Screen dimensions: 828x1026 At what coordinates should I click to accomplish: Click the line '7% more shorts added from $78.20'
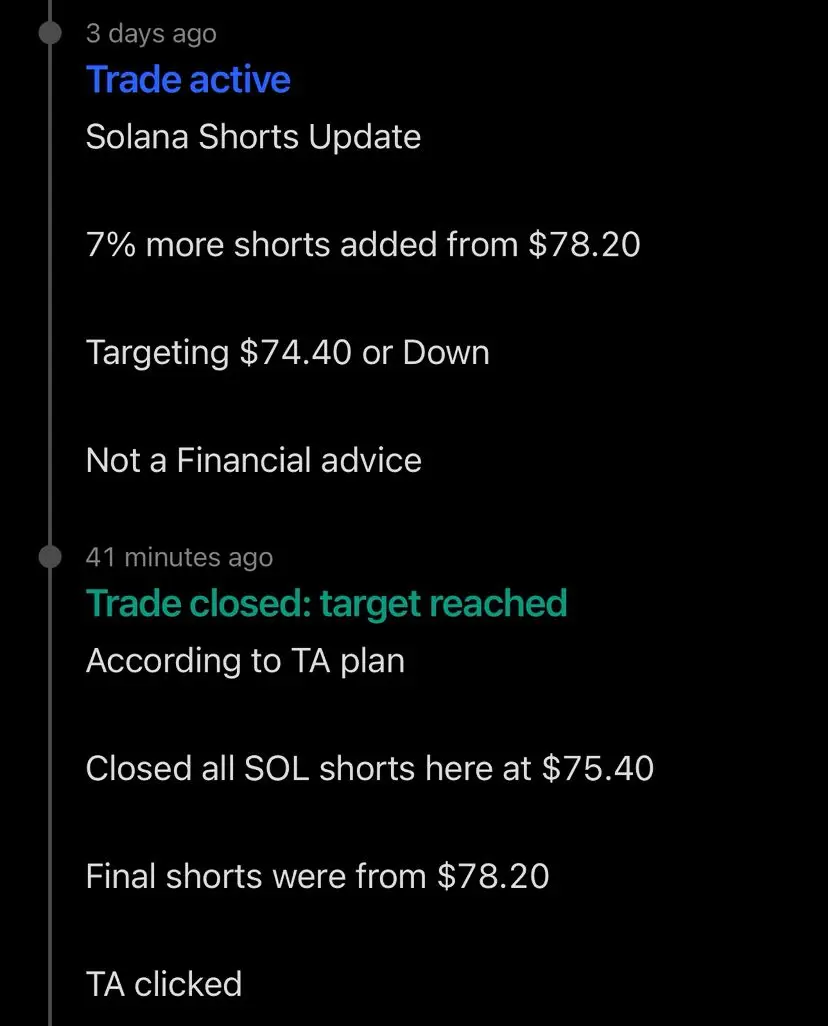click(x=363, y=245)
